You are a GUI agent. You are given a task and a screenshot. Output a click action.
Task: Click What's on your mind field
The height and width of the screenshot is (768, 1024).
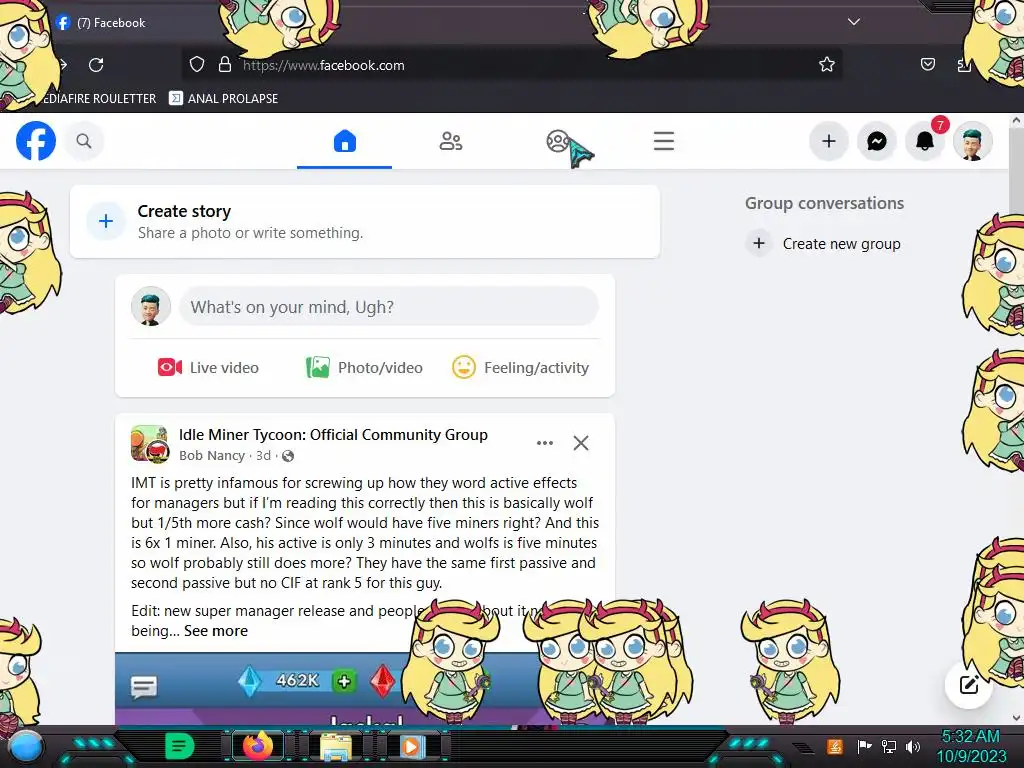point(389,307)
